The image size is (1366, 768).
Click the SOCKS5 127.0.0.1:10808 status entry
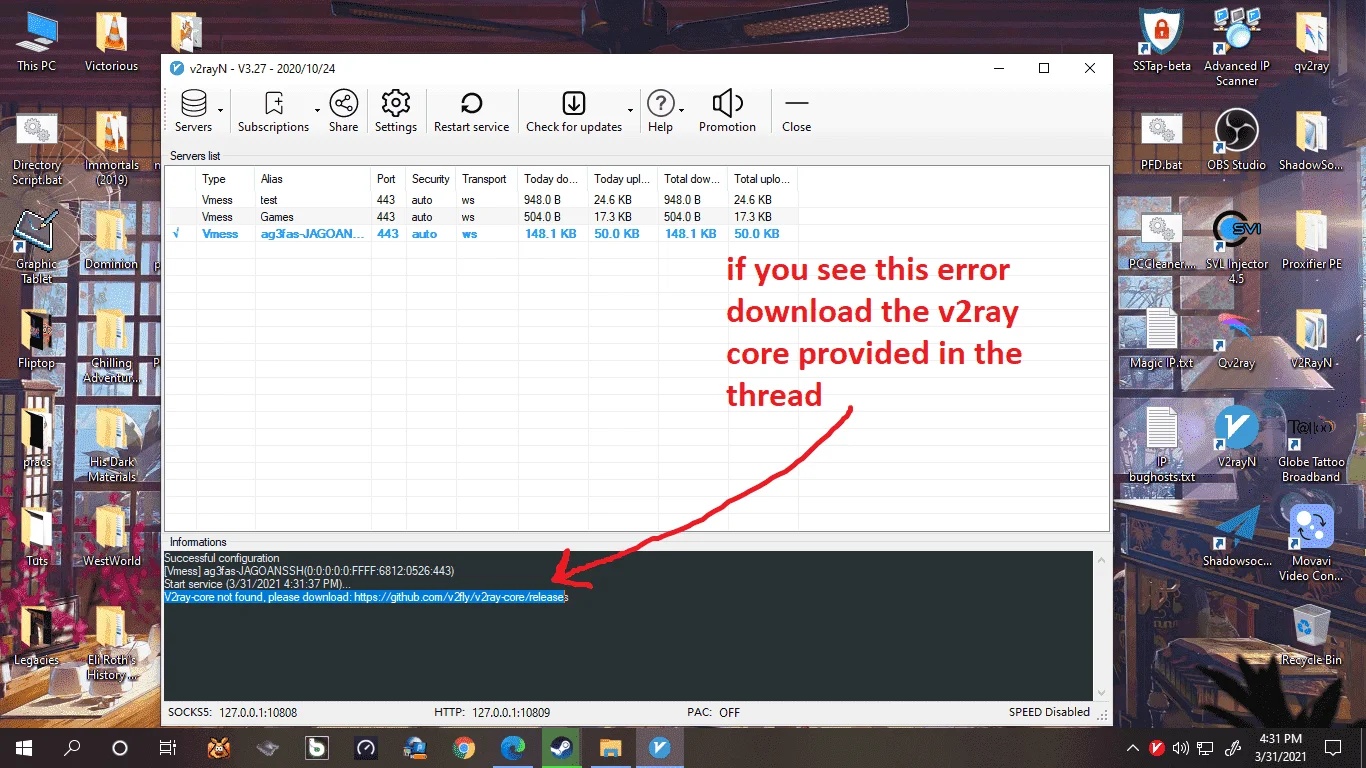pyautogui.click(x=233, y=713)
